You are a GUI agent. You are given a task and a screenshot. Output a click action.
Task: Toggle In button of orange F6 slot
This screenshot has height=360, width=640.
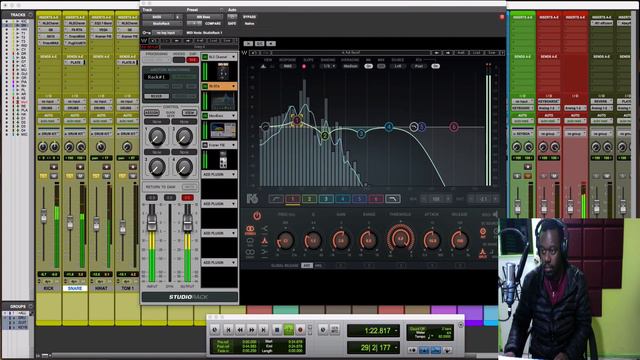[x=205, y=86]
